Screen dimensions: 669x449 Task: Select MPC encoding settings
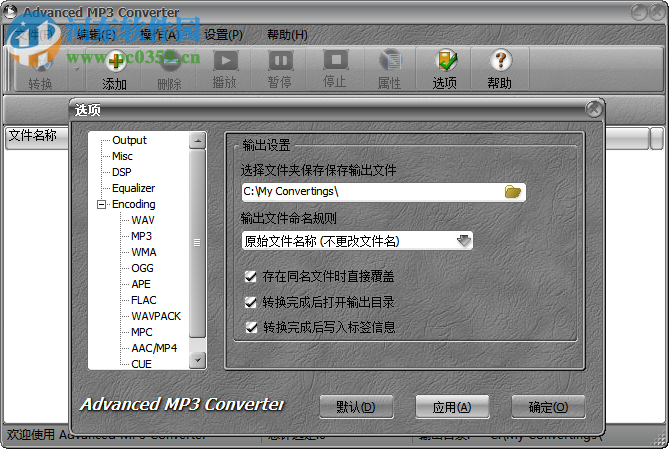142,332
